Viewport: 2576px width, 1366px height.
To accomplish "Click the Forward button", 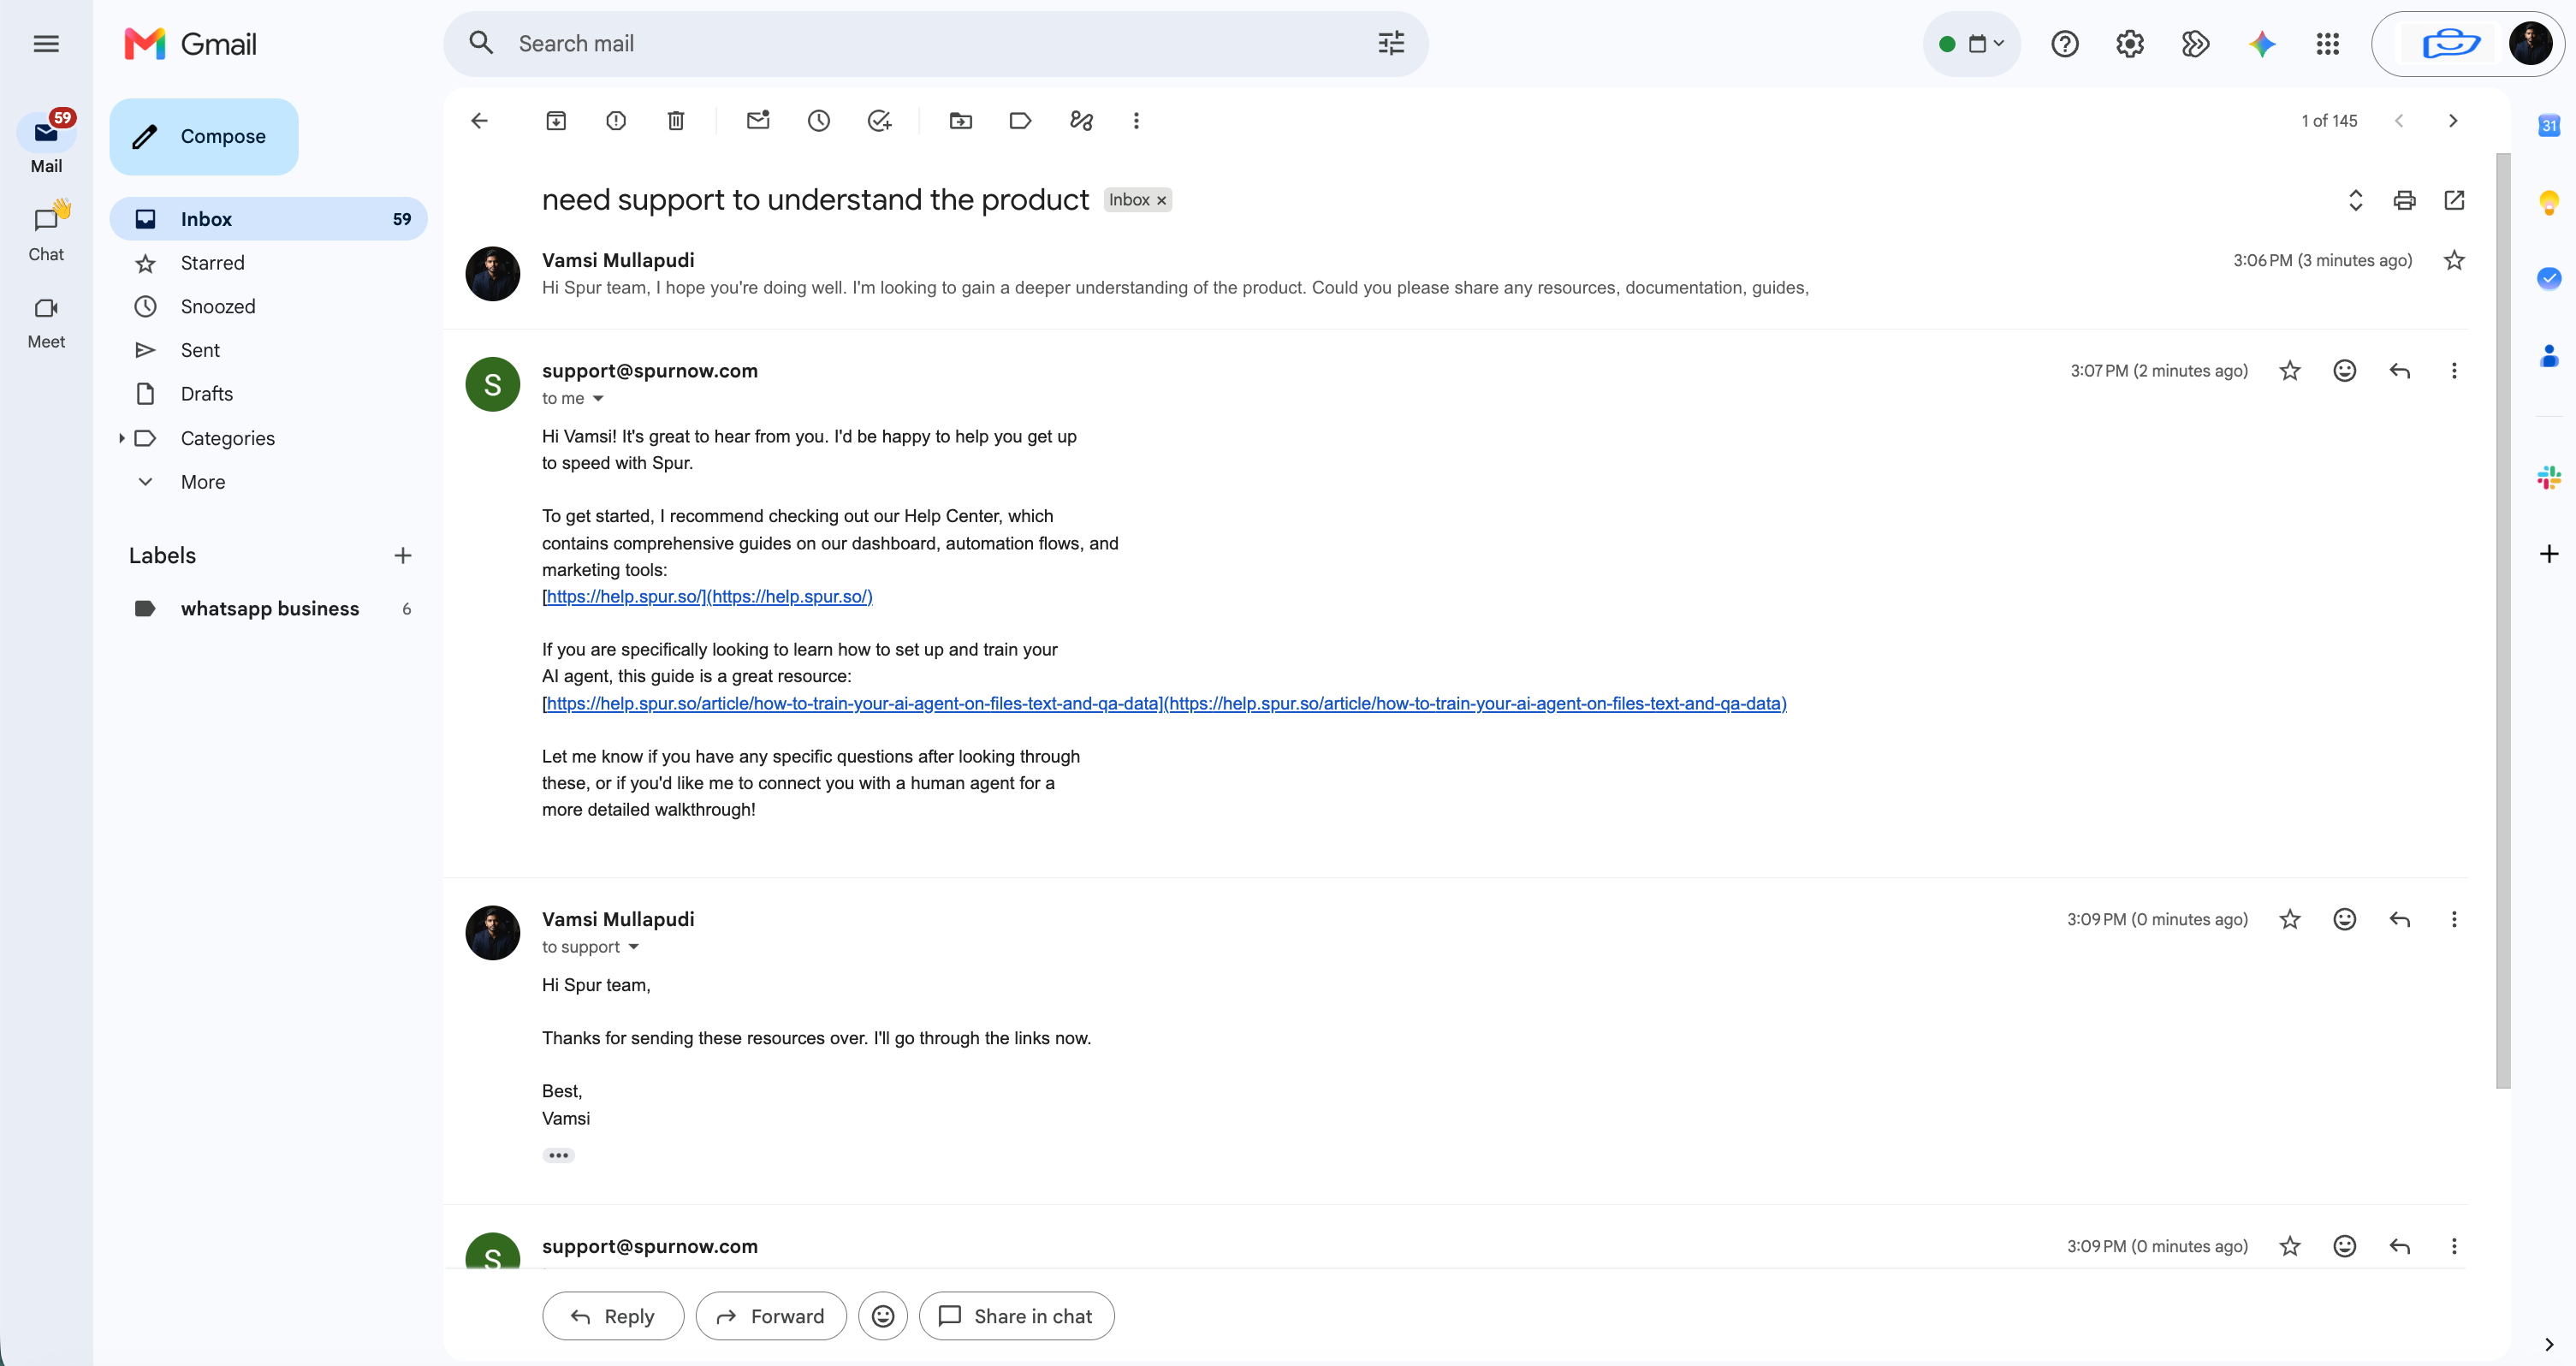I will pos(771,1316).
